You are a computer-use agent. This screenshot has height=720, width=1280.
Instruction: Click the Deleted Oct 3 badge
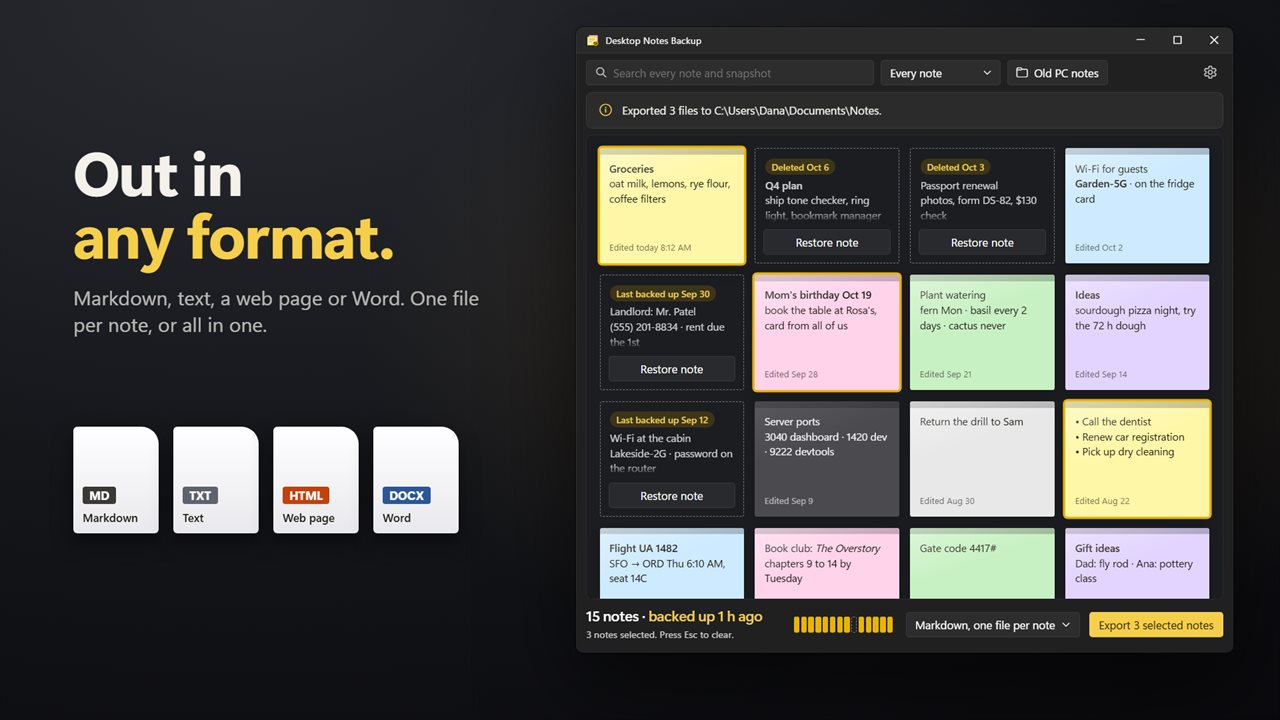[955, 167]
